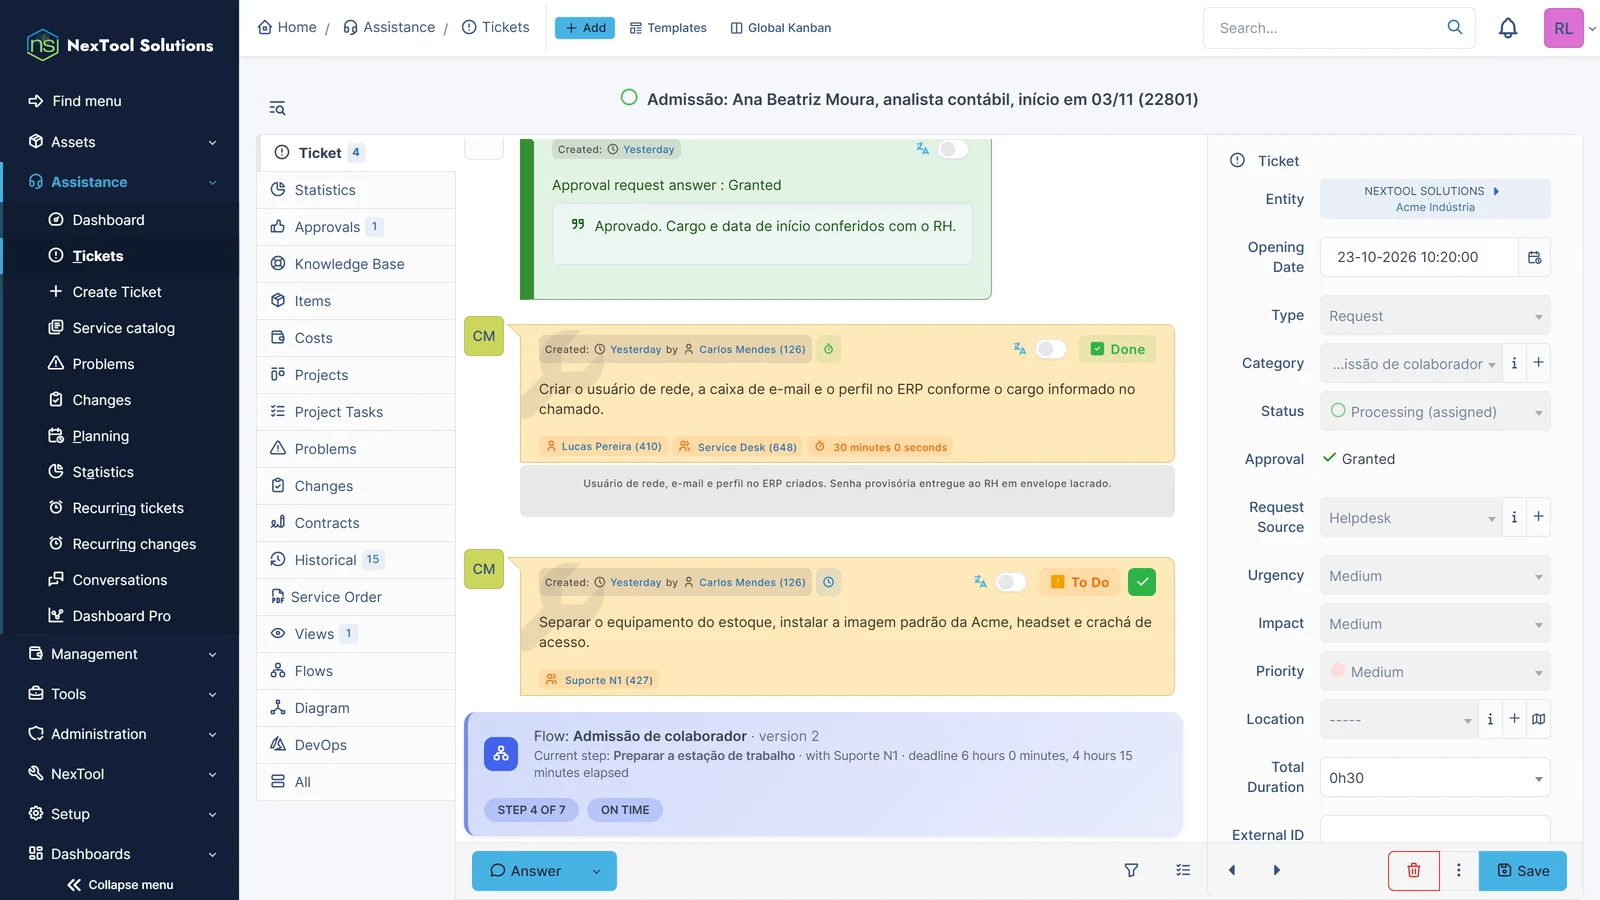Click the ON TIME flow status badge
1600x900 pixels.
point(625,810)
